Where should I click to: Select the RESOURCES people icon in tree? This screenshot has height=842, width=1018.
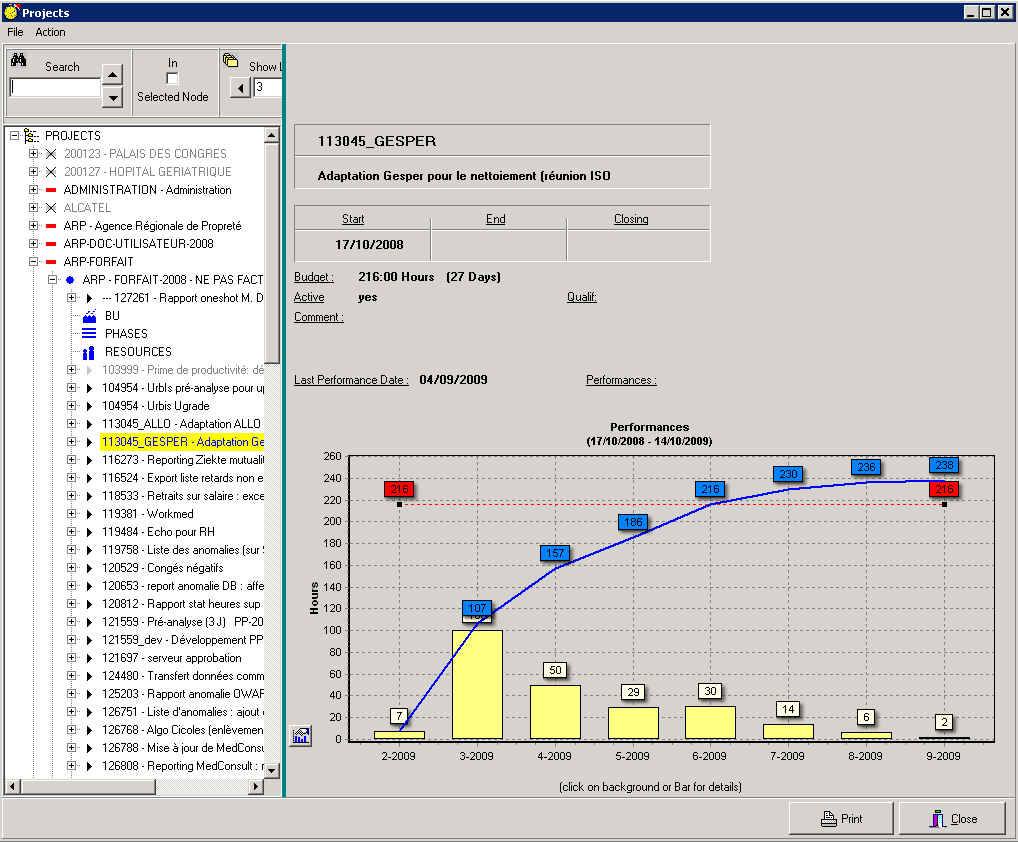click(x=89, y=352)
